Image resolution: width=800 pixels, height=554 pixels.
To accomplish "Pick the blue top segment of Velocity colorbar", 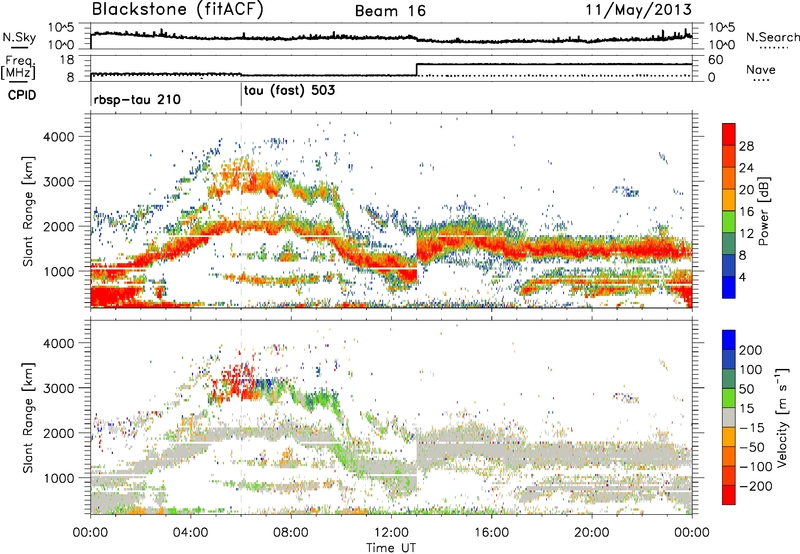I will [729, 340].
